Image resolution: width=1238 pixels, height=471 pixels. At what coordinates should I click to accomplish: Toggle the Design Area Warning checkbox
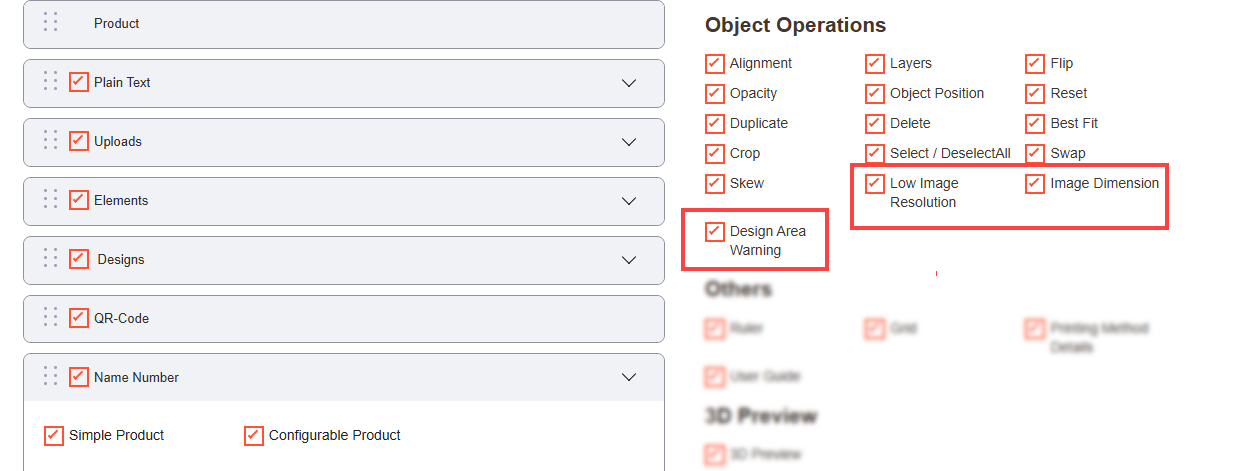tap(715, 232)
